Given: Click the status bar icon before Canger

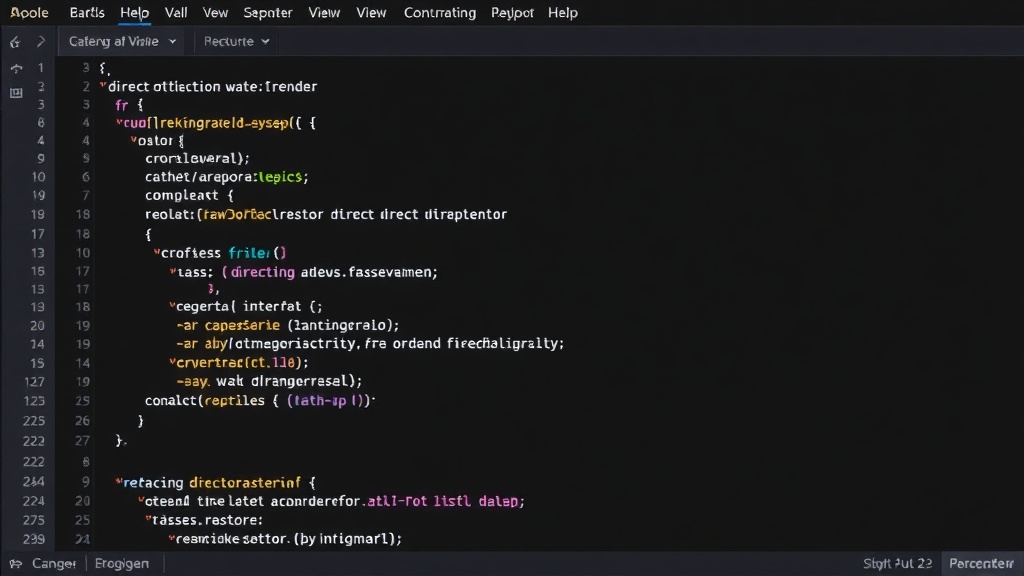Looking at the screenshot, I should point(16,564).
